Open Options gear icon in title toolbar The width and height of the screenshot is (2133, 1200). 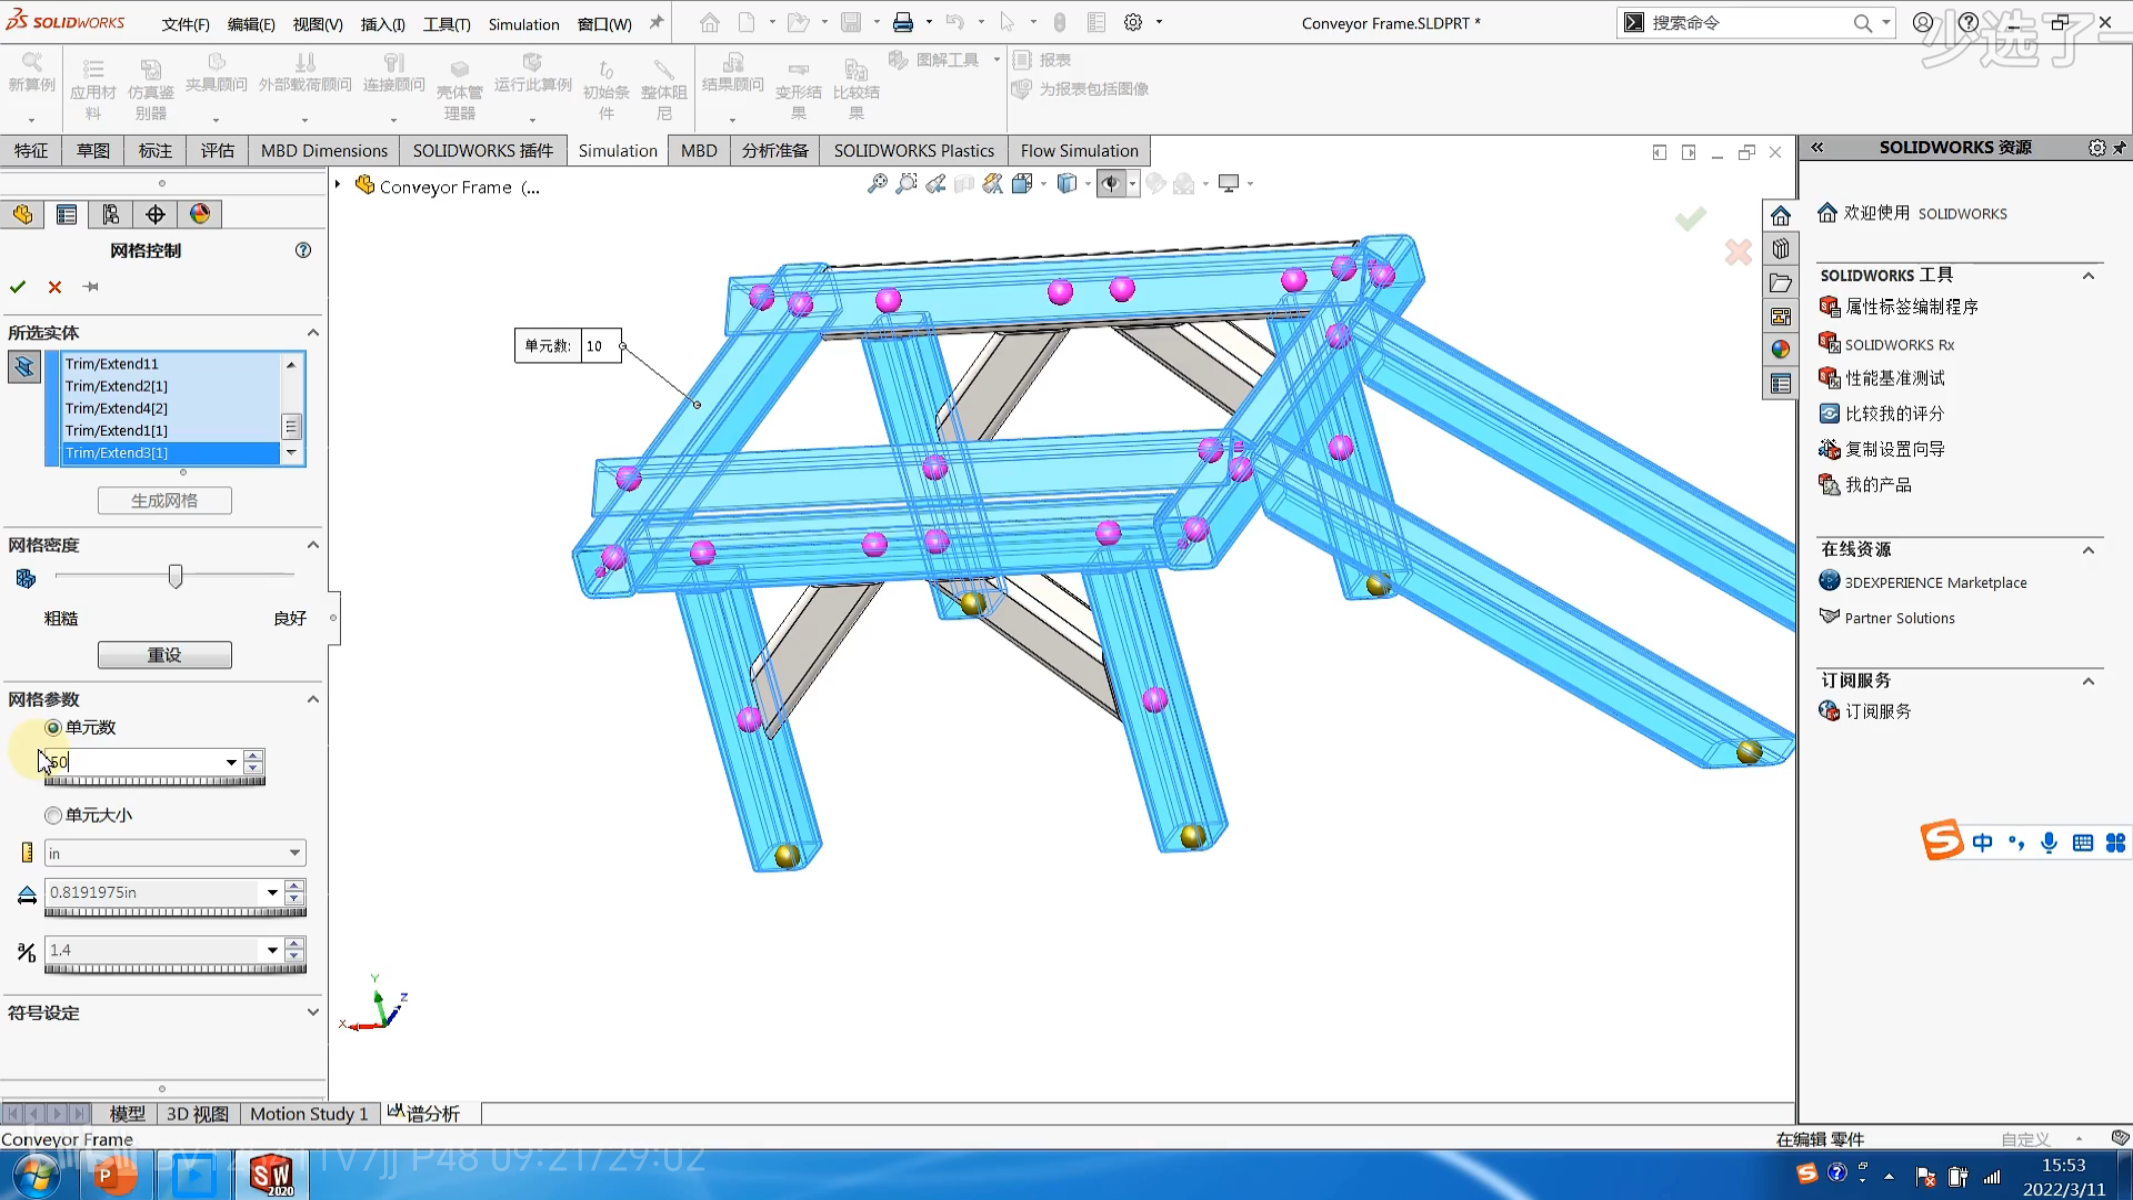click(1133, 22)
